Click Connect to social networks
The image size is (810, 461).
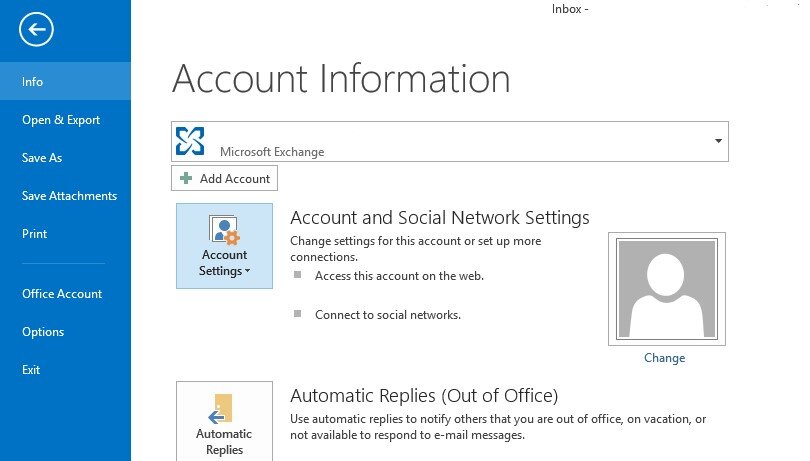pyautogui.click(x=387, y=314)
